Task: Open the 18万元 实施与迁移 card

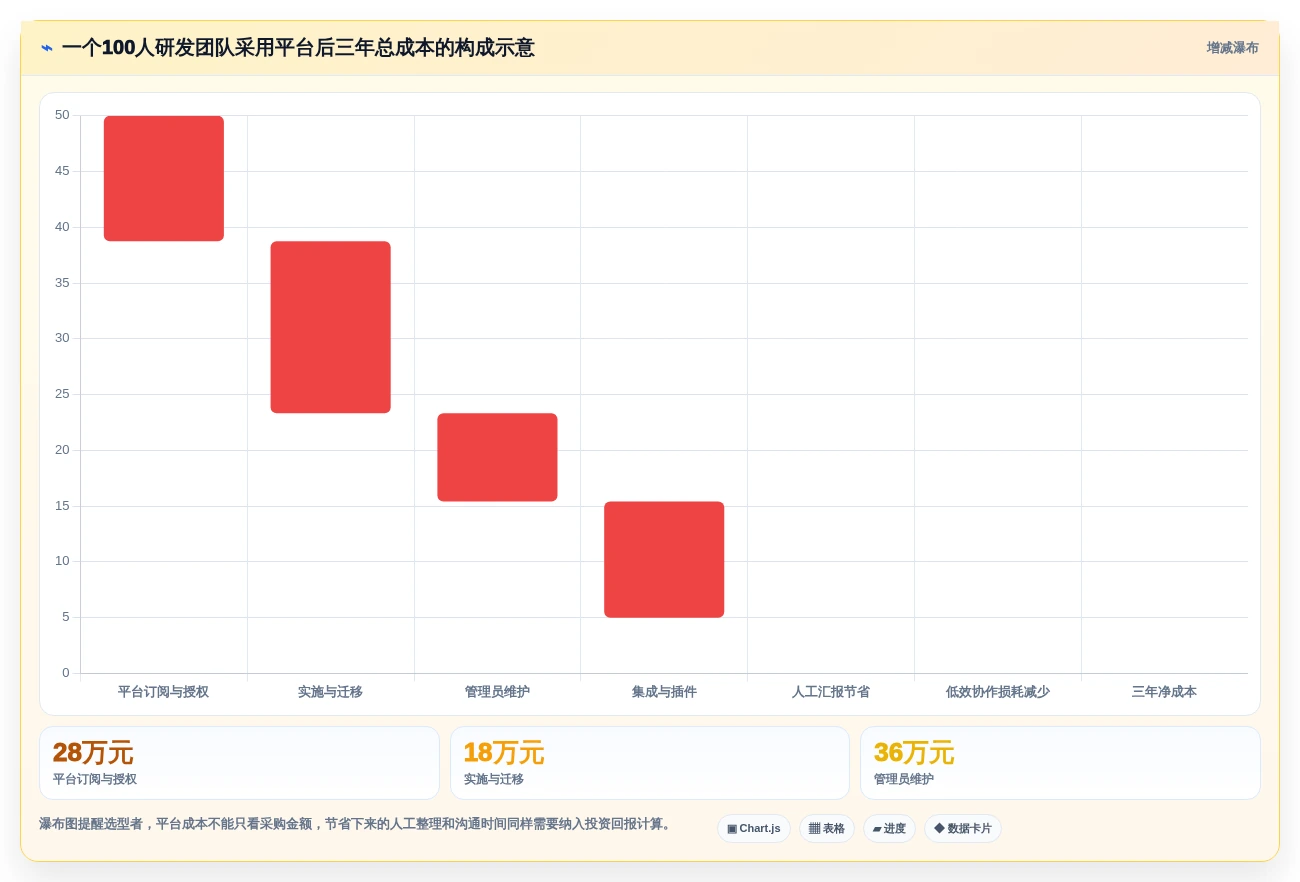Action: pos(650,763)
